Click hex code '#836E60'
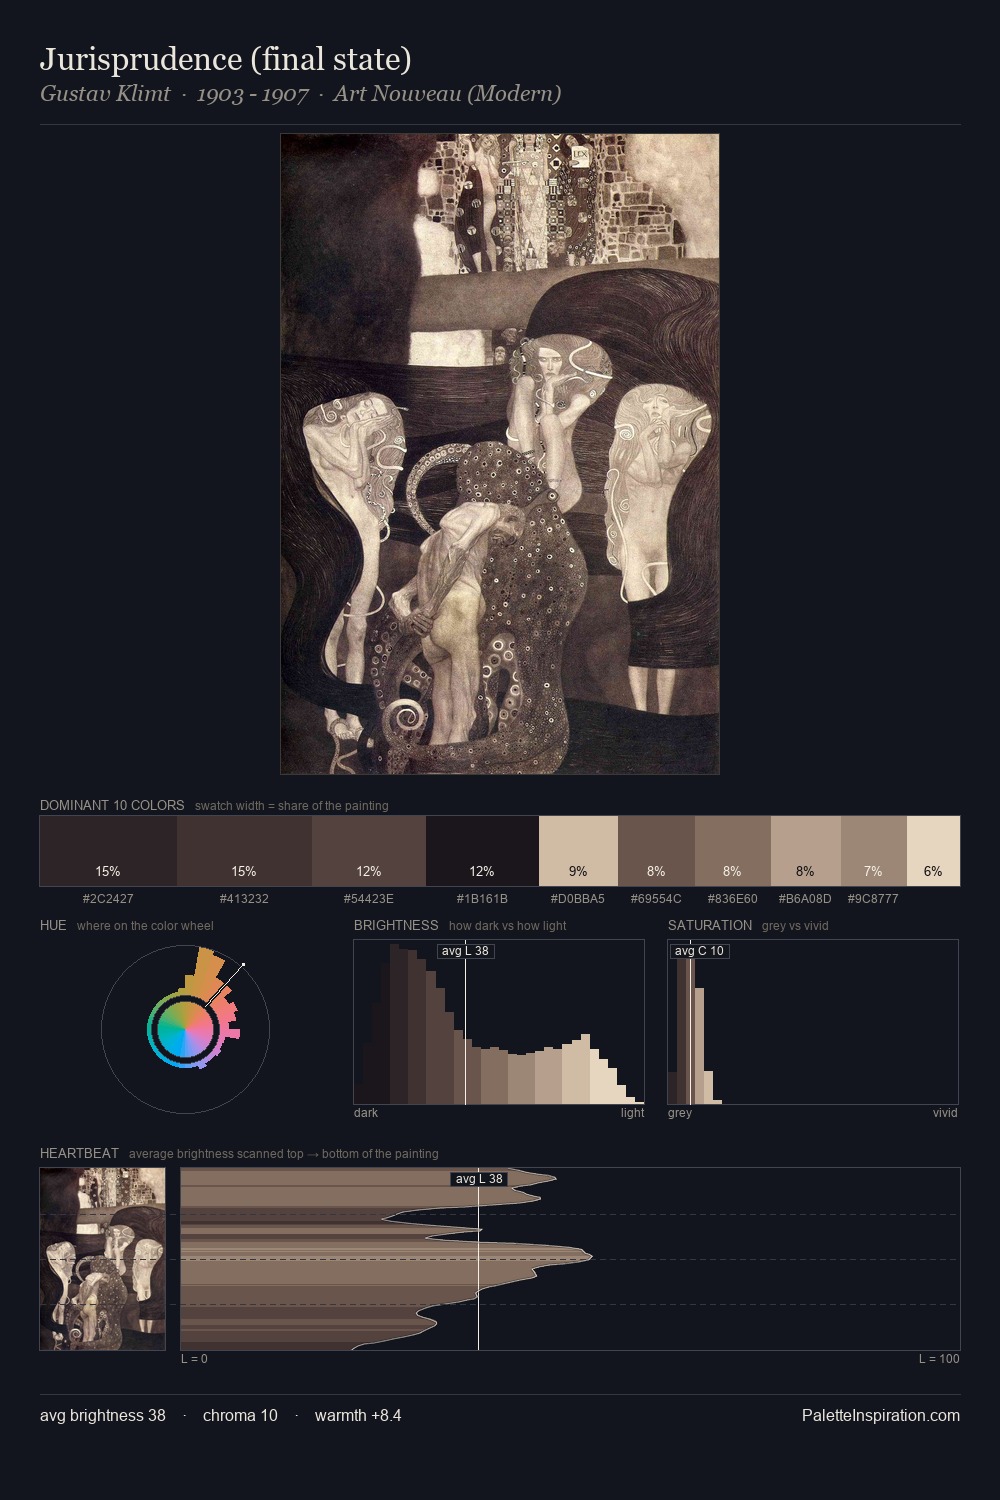1000x1500 pixels. point(733,899)
